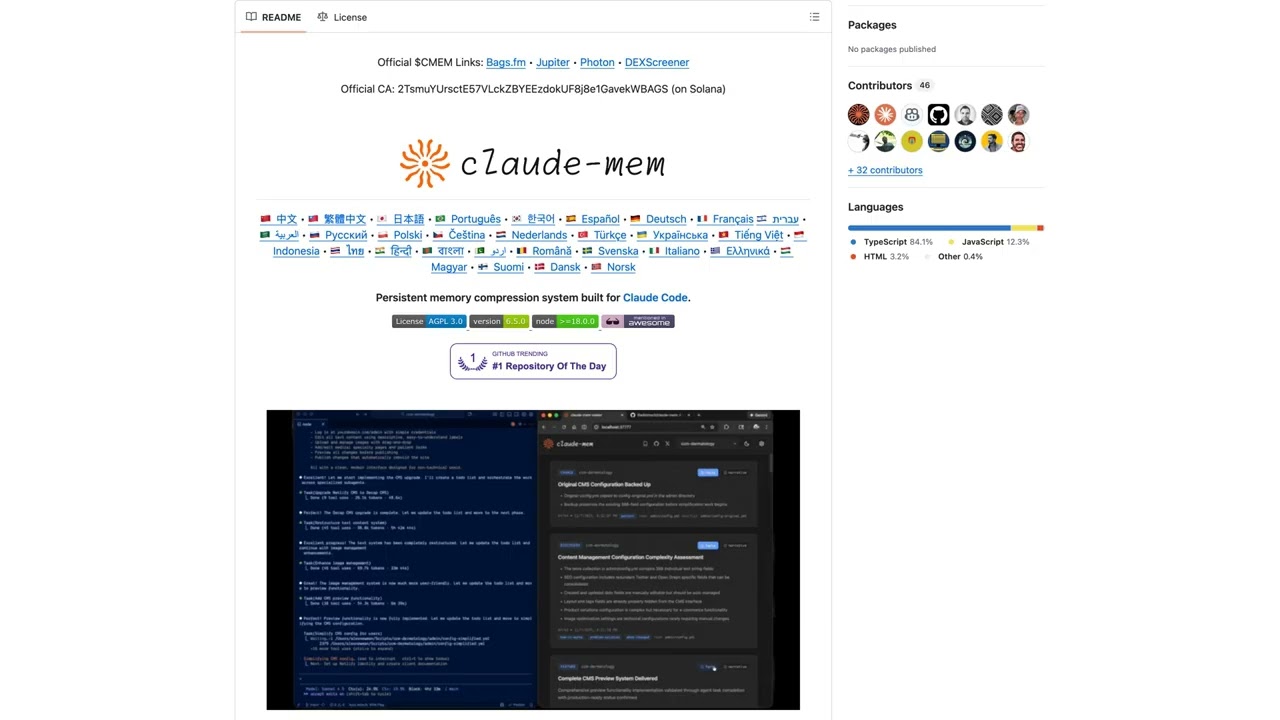The width and height of the screenshot is (1280, 720).
Task: Click the scales icon beside License
Action: click(x=322, y=17)
